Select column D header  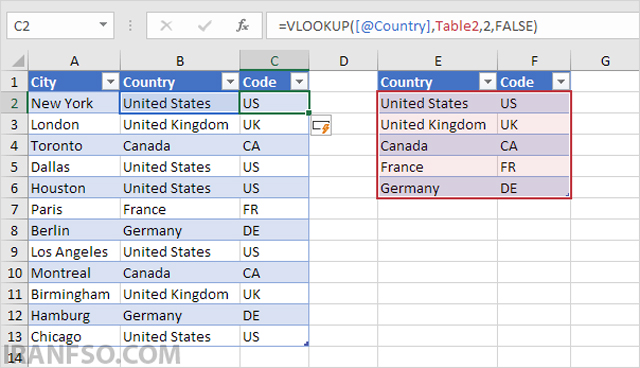[343, 61]
